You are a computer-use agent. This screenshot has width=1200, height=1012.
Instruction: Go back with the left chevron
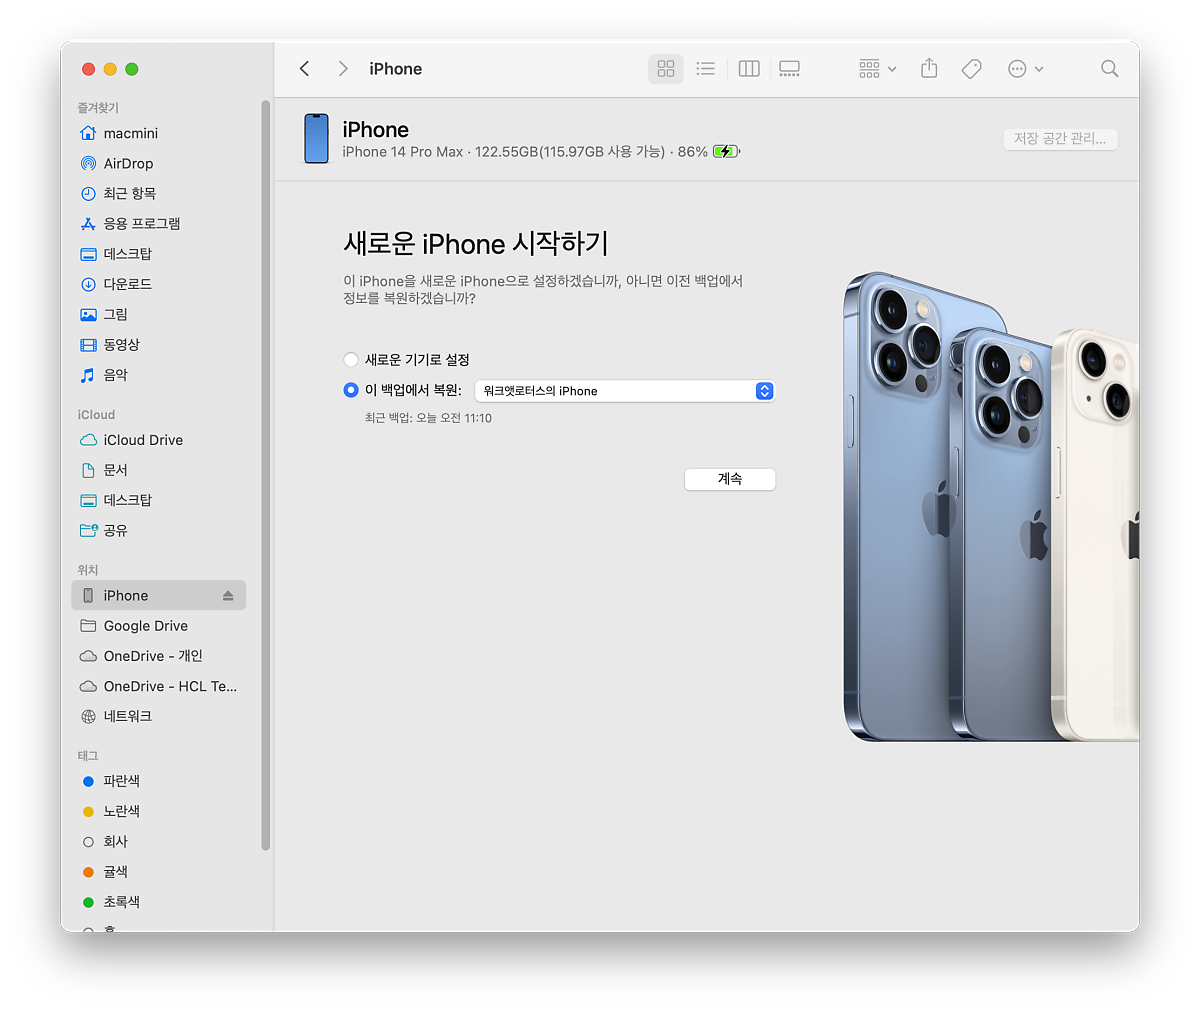point(305,68)
